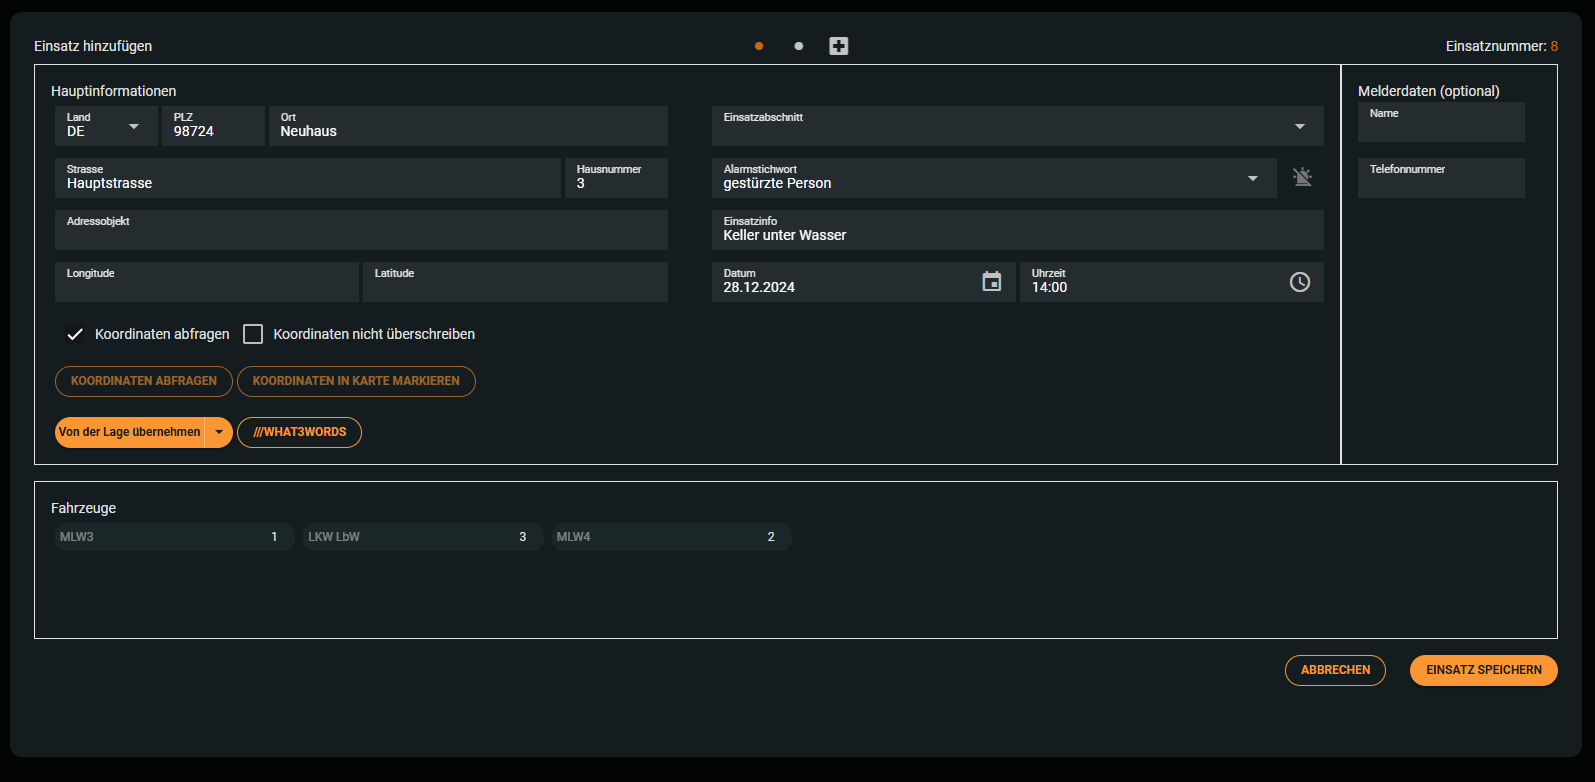Click into the Telefonnummer field
Screen dimensions: 1595x782
coord(1440,180)
